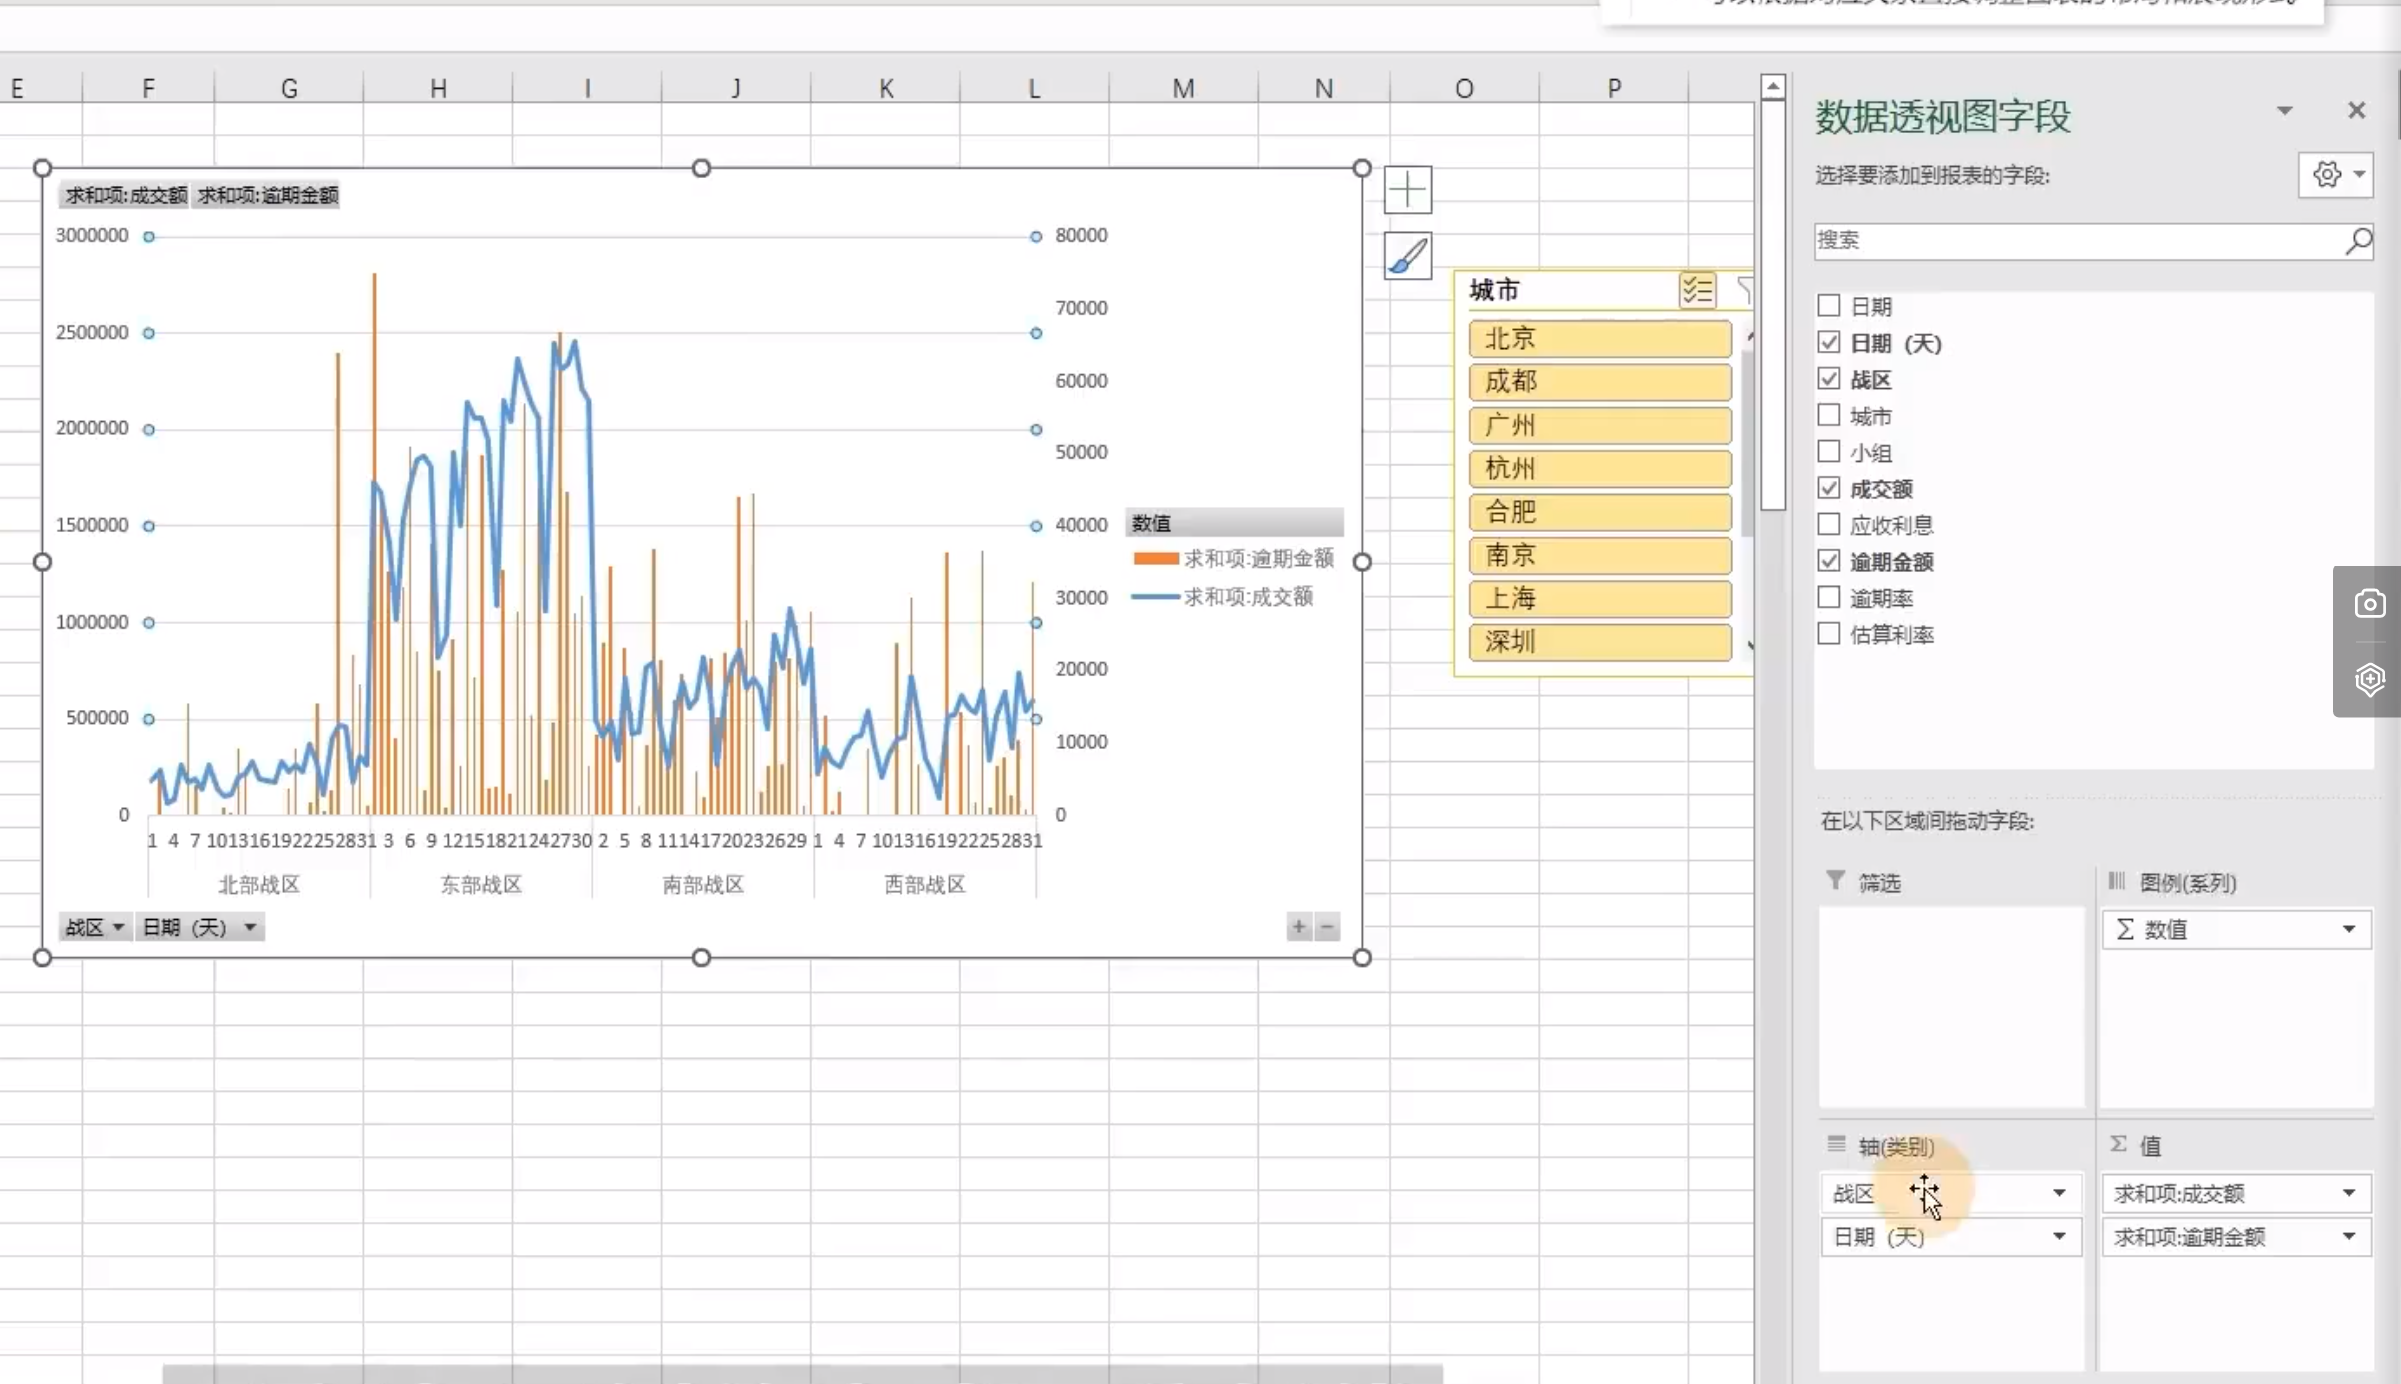Check the 应收利息 field checkbox
This screenshot has width=2401, height=1384.
pyautogui.click(x=1828, y=523)
